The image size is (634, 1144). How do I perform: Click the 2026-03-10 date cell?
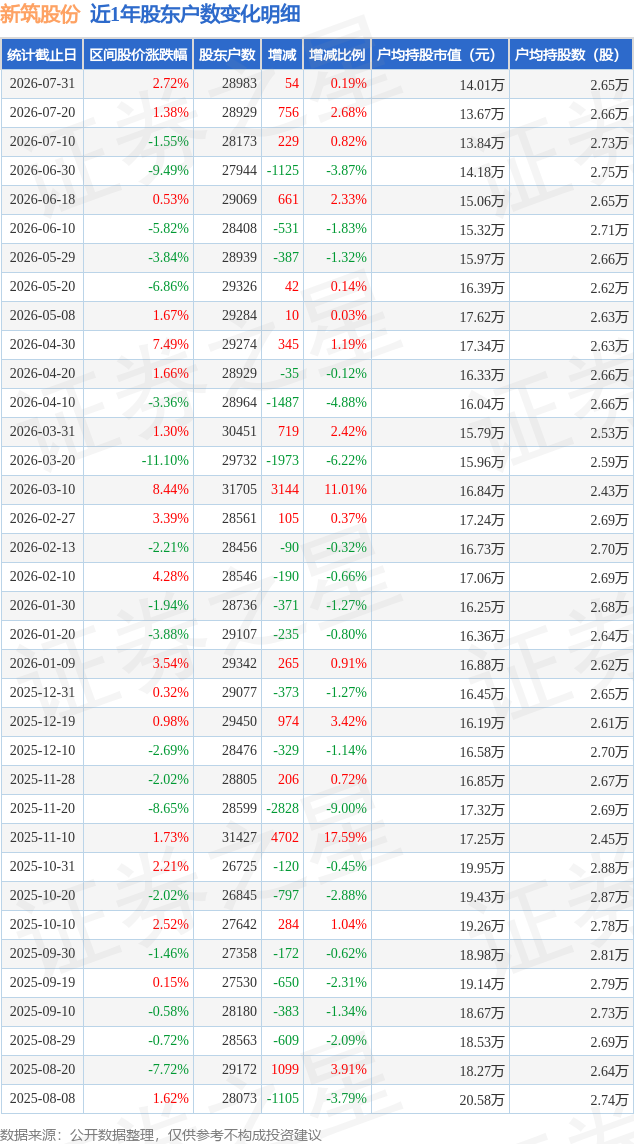42,490
